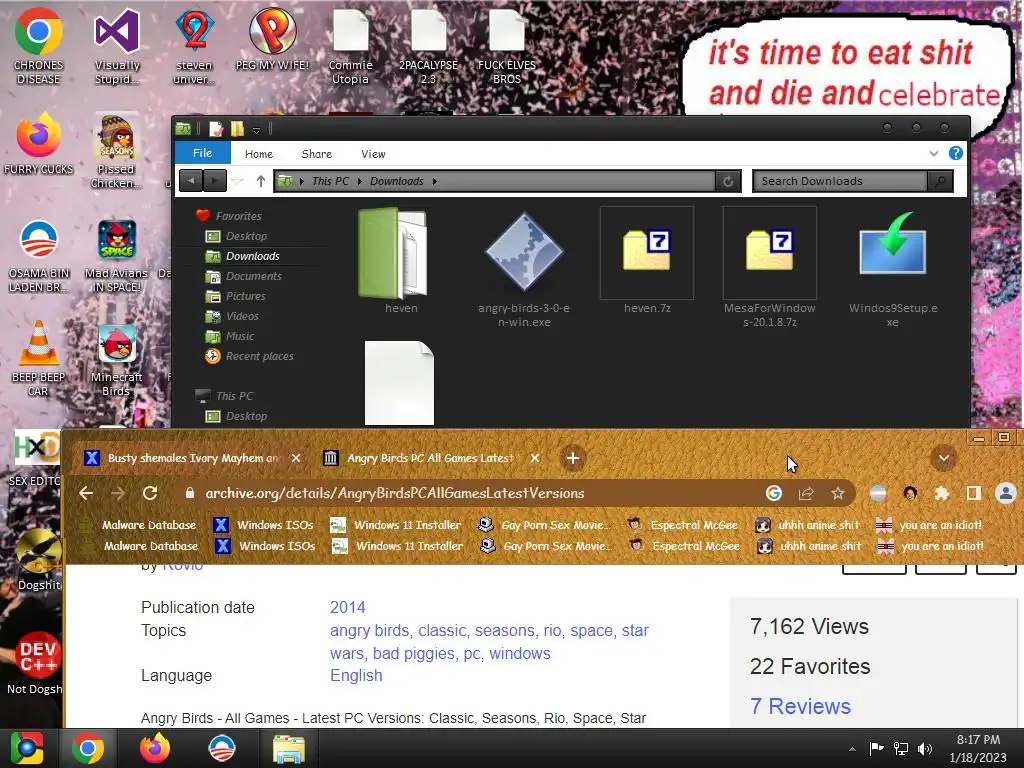The image size is (1024, 768).
Task: Open the File tab in Explorer
Action: click(x=202, y=153)
